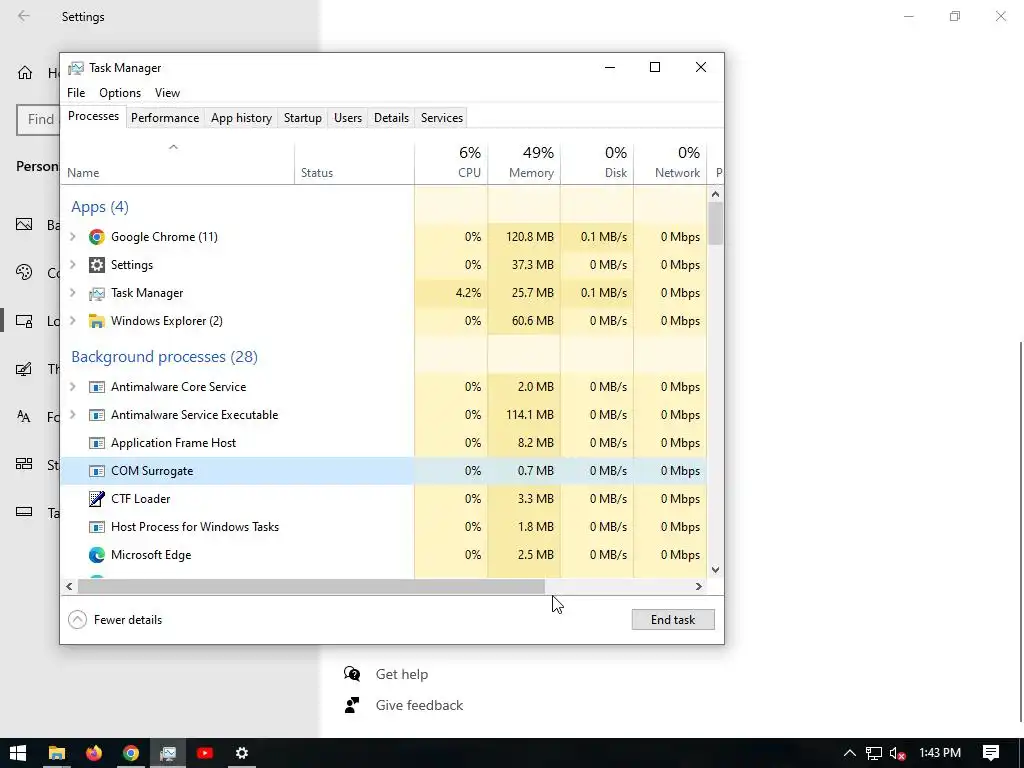The width and height of the screenshot is (1024, 768).
Task: Sort processes by Memory column
Action: point(524,163)
